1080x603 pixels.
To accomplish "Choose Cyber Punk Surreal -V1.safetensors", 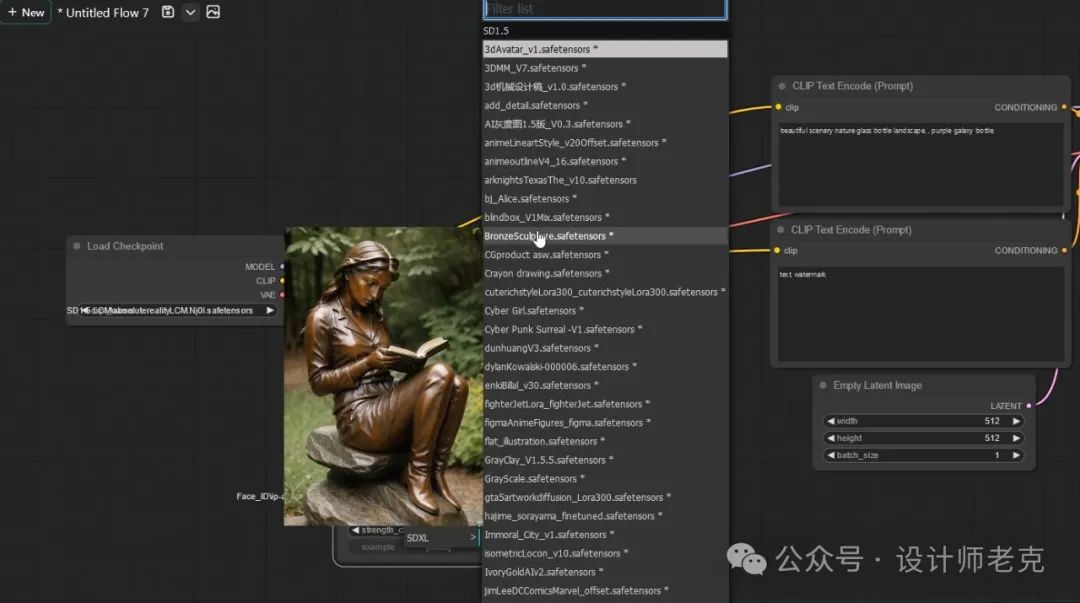I will click(605, 329).
